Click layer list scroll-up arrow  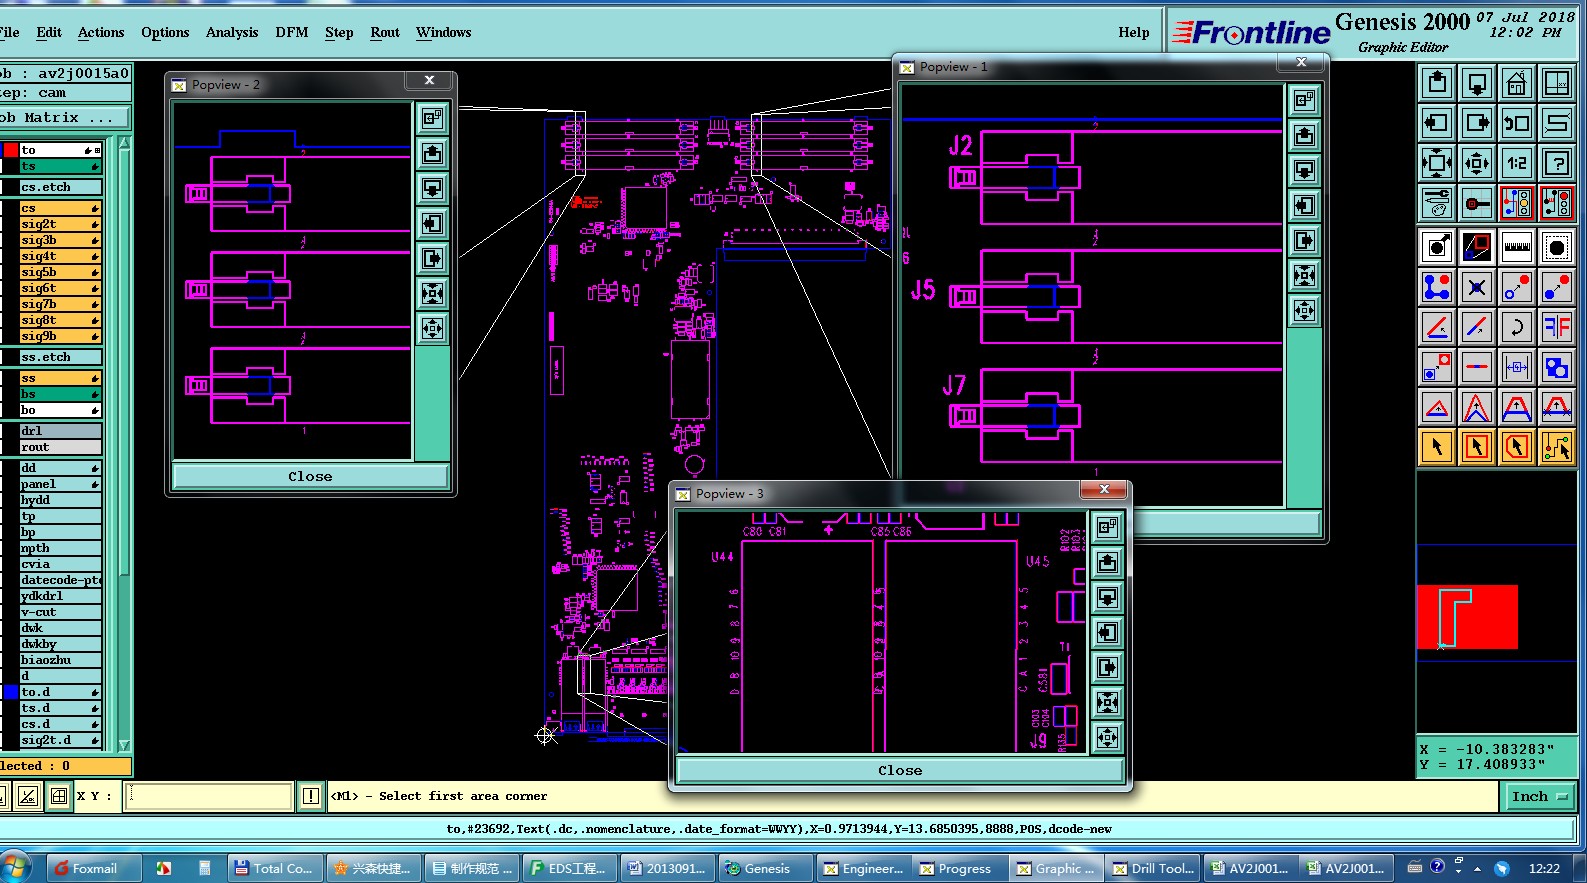124,144
